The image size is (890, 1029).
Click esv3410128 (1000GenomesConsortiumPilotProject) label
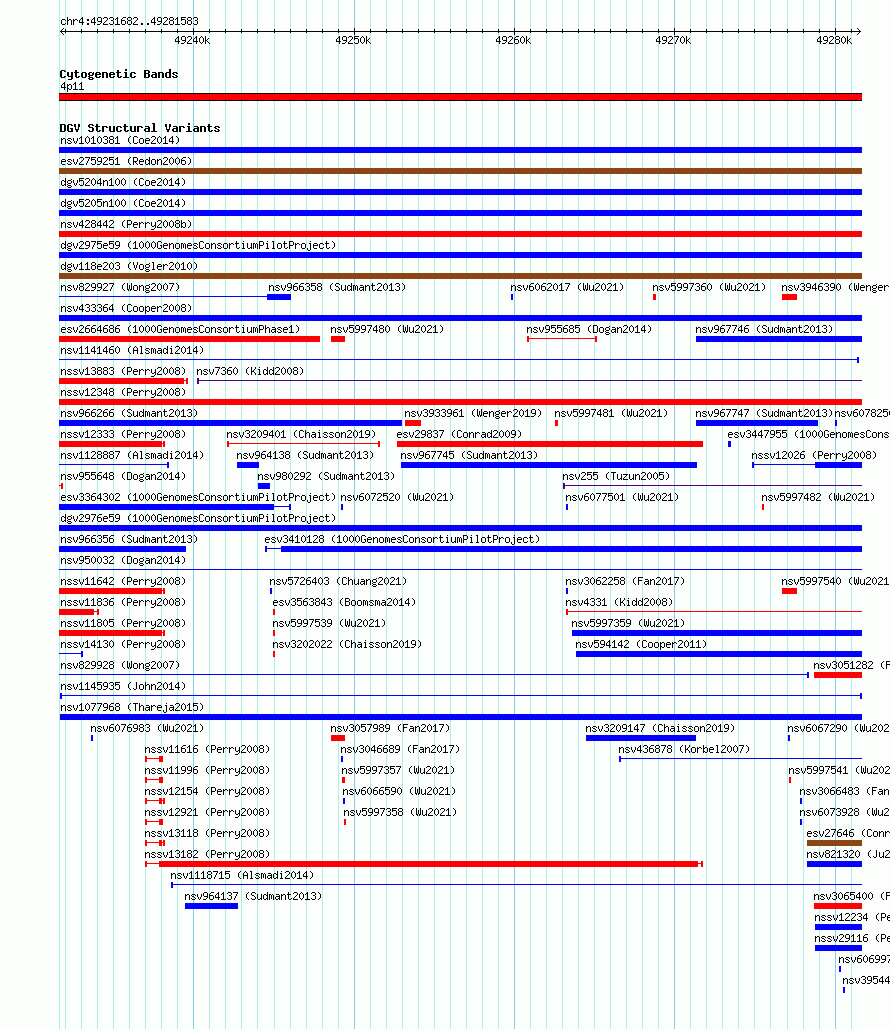pos(402,539)
